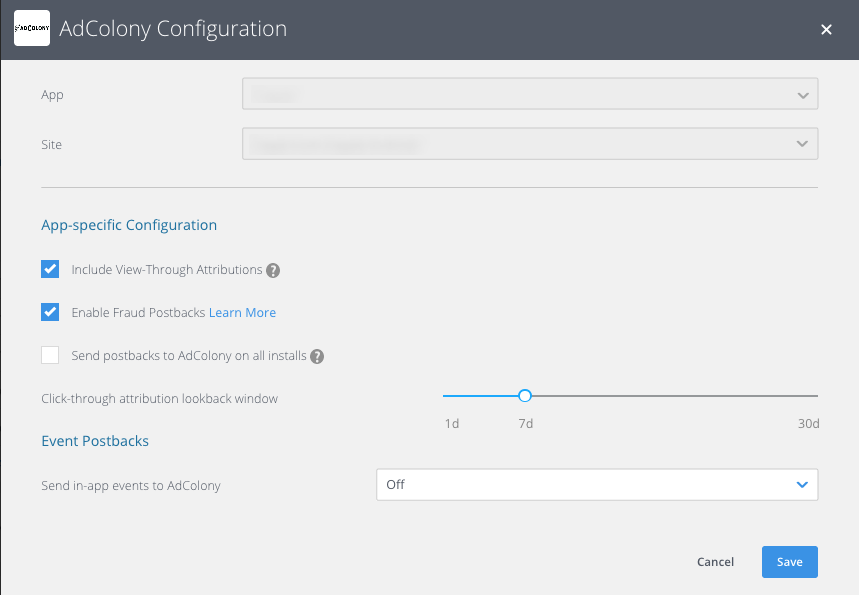
Task: Click the App-specific Configuration heading
Action: click(x=129, y=225)
